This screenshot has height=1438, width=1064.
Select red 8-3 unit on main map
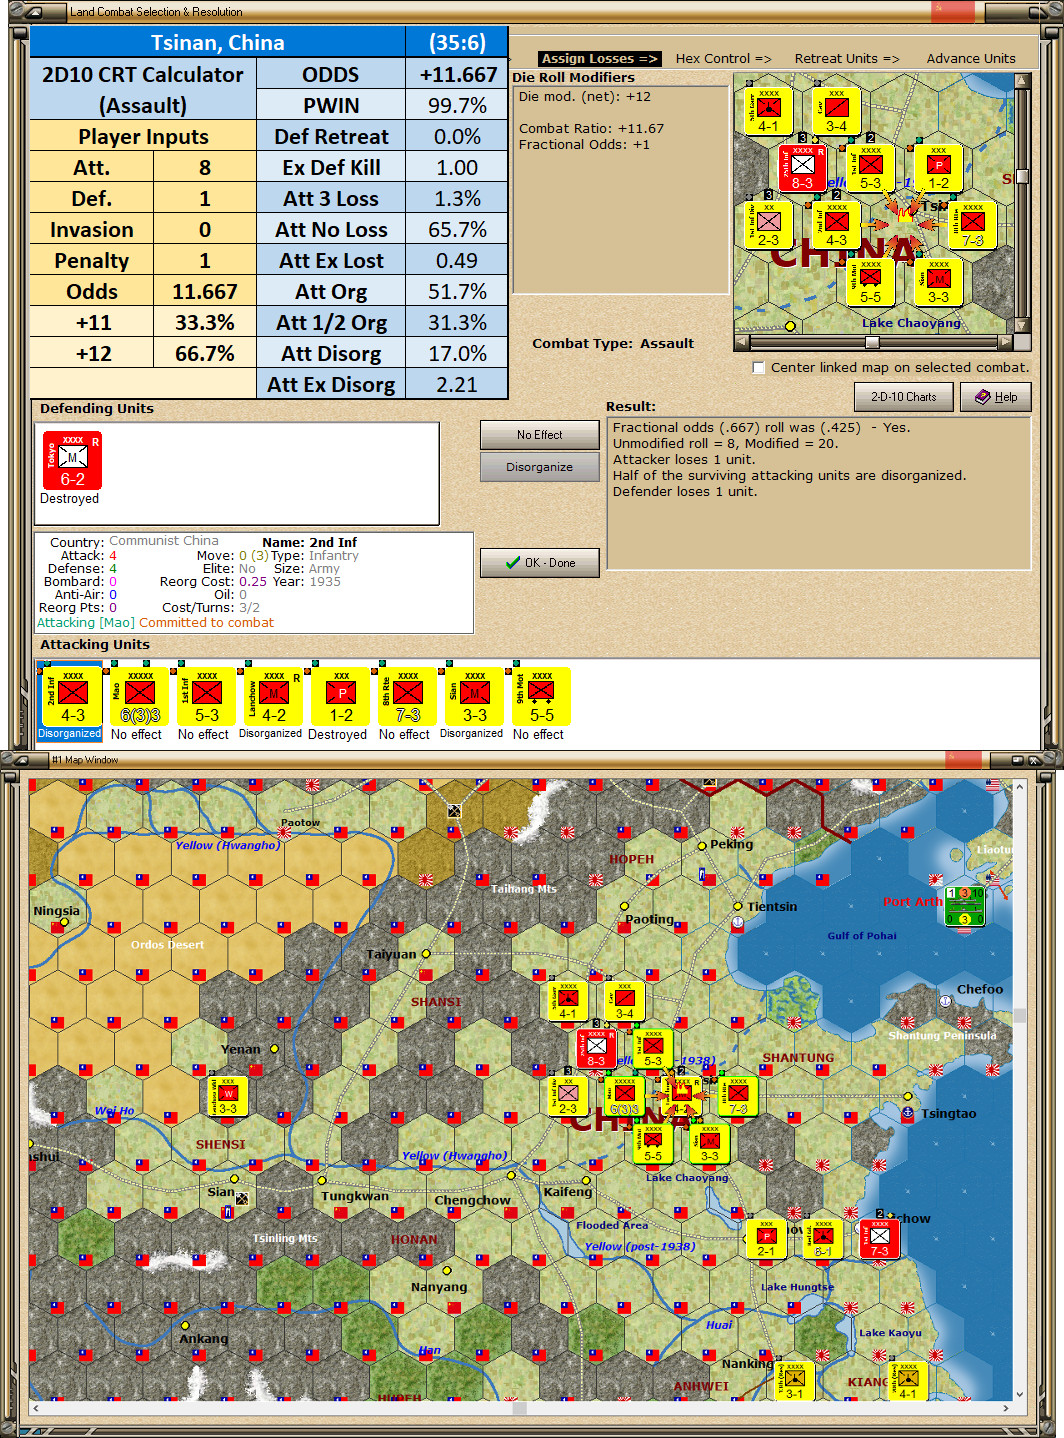tap(596, 1048)
